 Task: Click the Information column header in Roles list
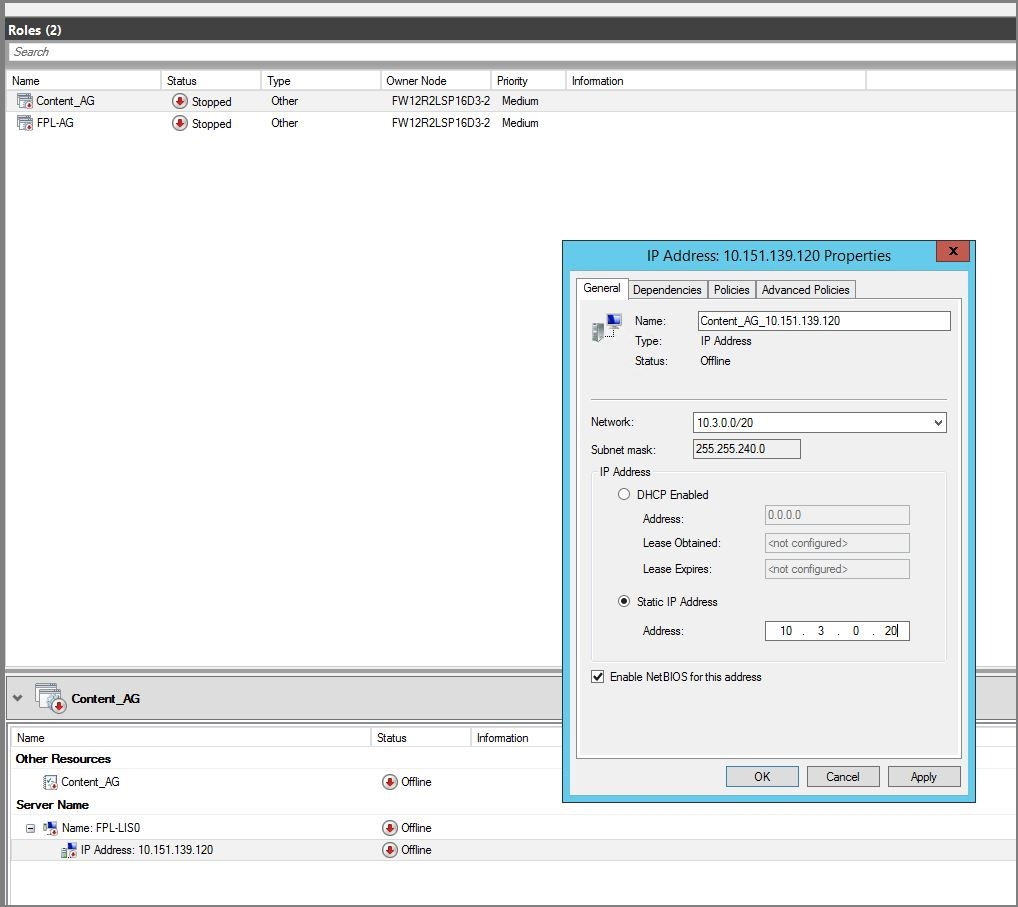point(715,81)
